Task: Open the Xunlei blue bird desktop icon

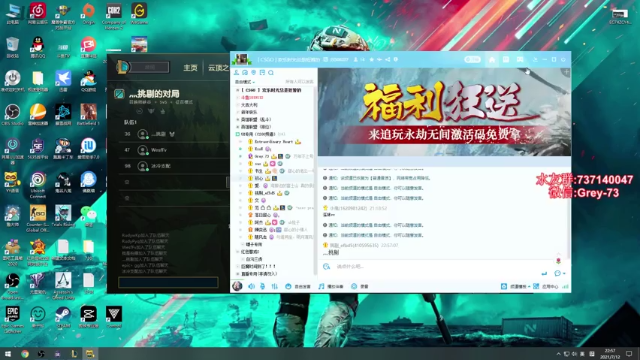Action: (63, 80)
